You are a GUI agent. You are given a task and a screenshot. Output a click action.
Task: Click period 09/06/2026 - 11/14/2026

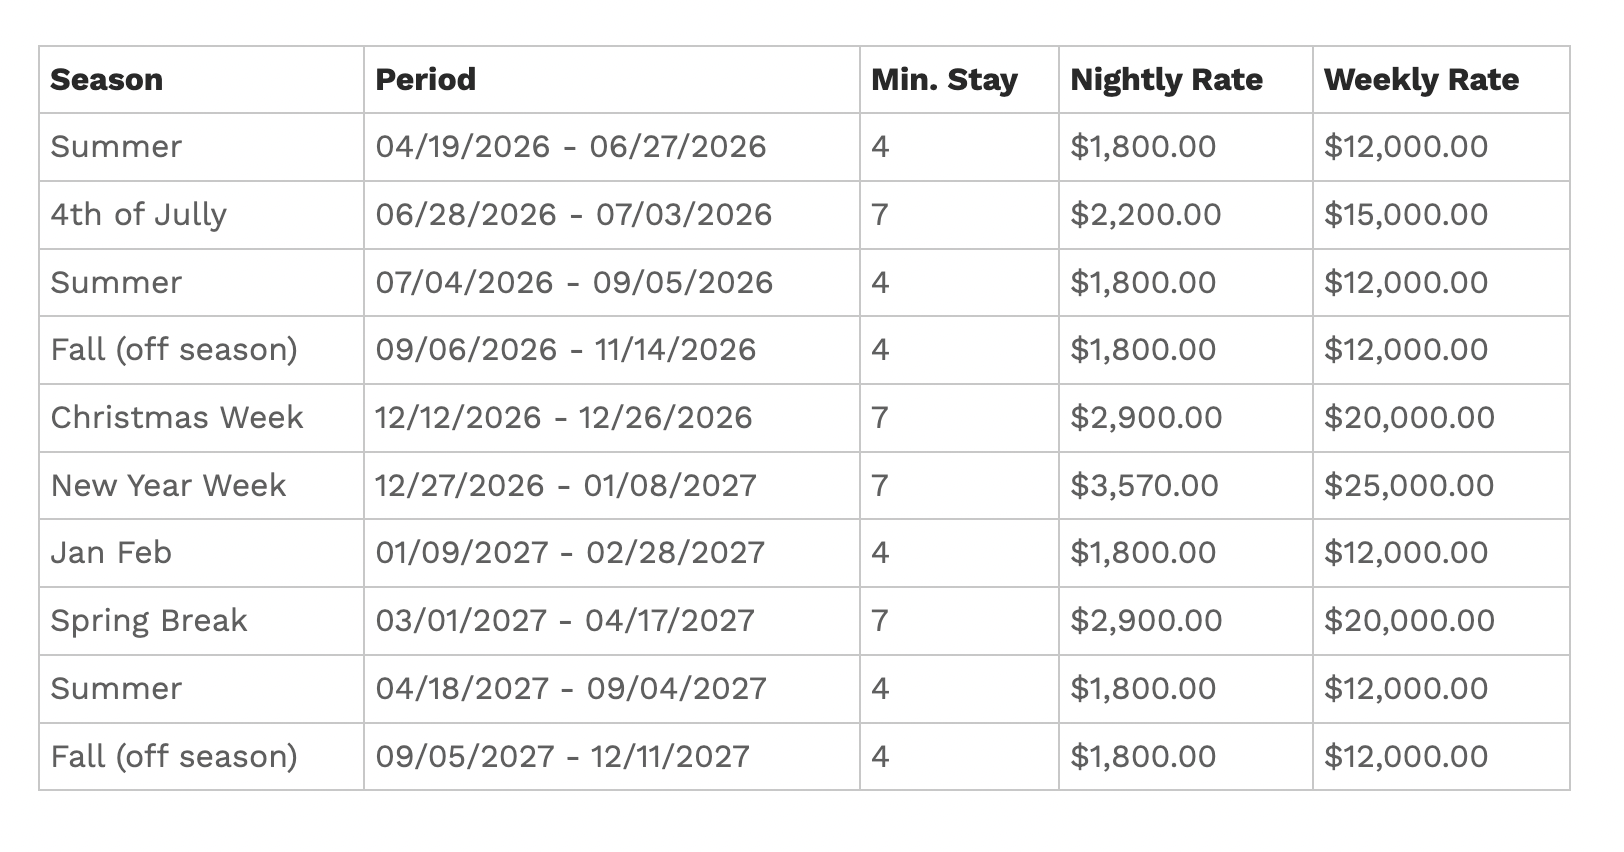566,350
